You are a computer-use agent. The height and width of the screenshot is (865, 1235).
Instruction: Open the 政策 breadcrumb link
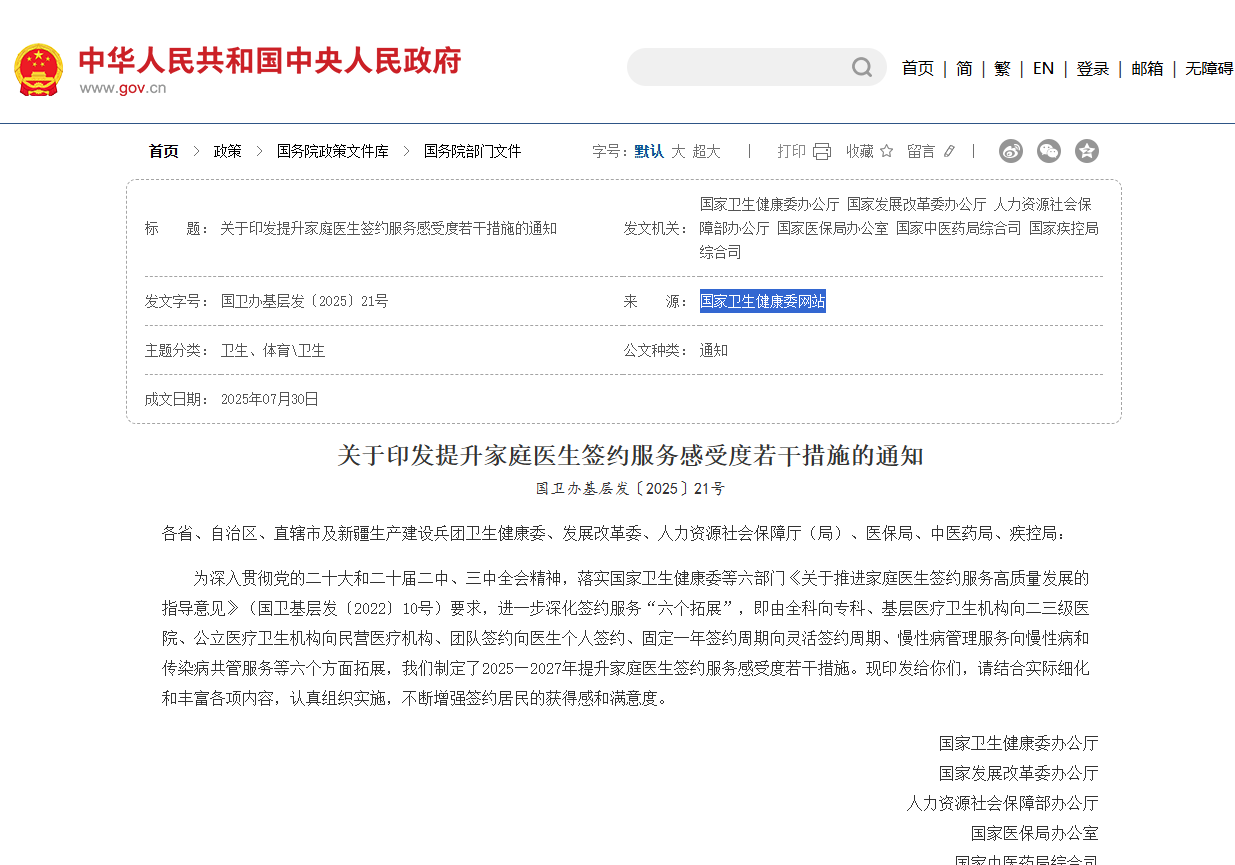227,151
